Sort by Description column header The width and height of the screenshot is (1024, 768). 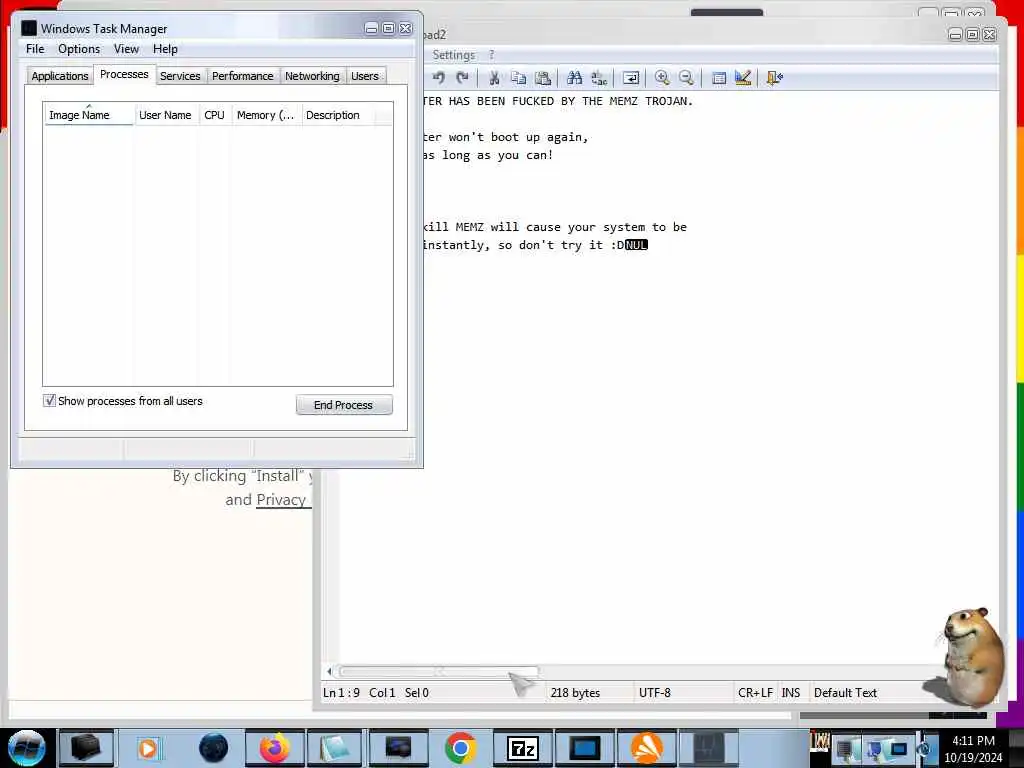pos(338,115)
